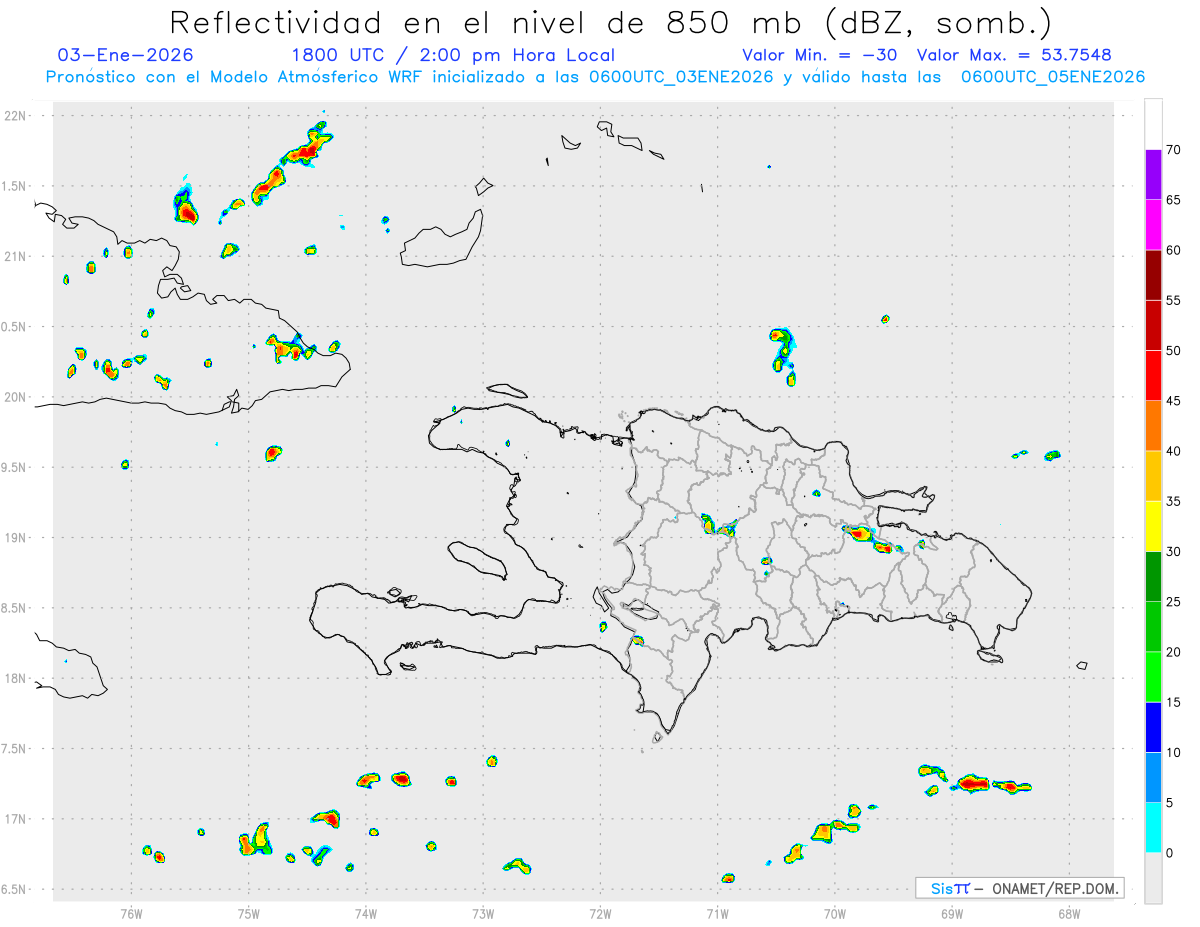
Task: Select the latitude axis label '21N'
Action: point(17,256)
